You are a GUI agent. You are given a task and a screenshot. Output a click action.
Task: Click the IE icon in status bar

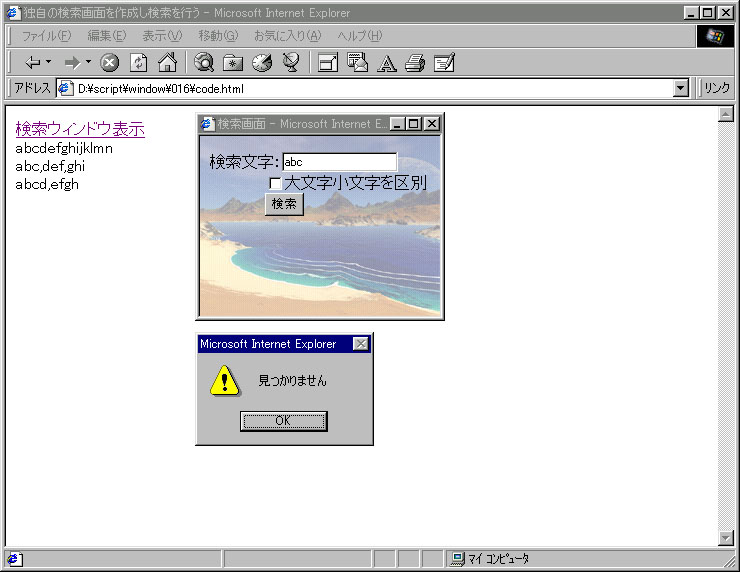[x=13, y=559]
